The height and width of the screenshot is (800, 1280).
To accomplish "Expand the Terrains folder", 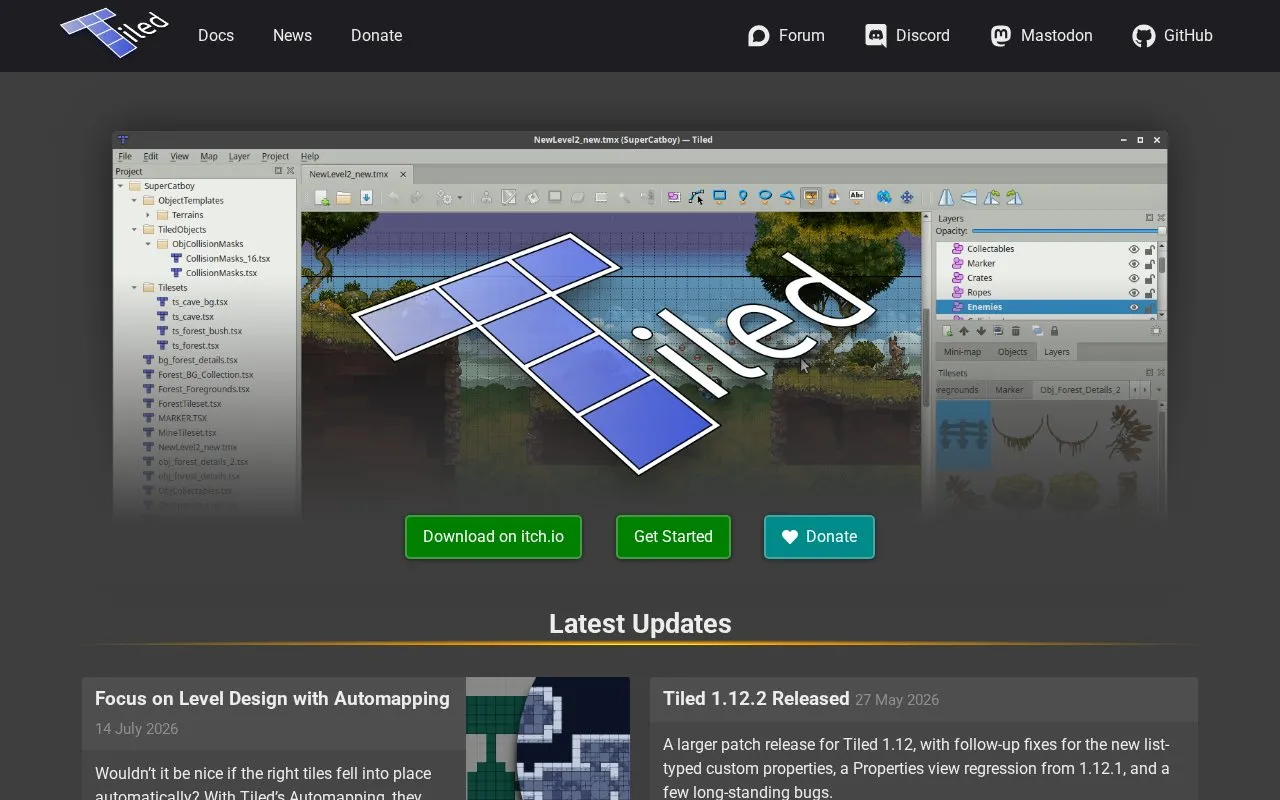I will tap(148, 215).
